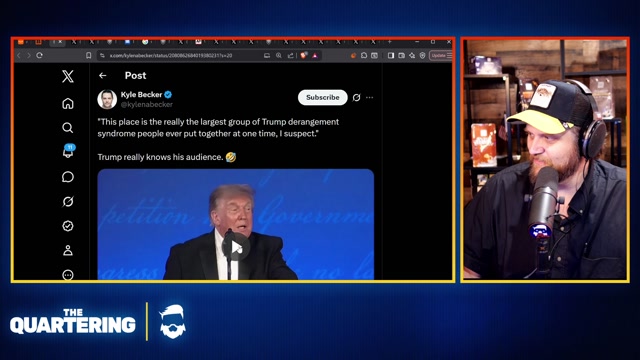Open the extensions puzzle icon in toolbar
This screenshot has height=360, width=640.
pyautogui.click(x=364, y=56)
